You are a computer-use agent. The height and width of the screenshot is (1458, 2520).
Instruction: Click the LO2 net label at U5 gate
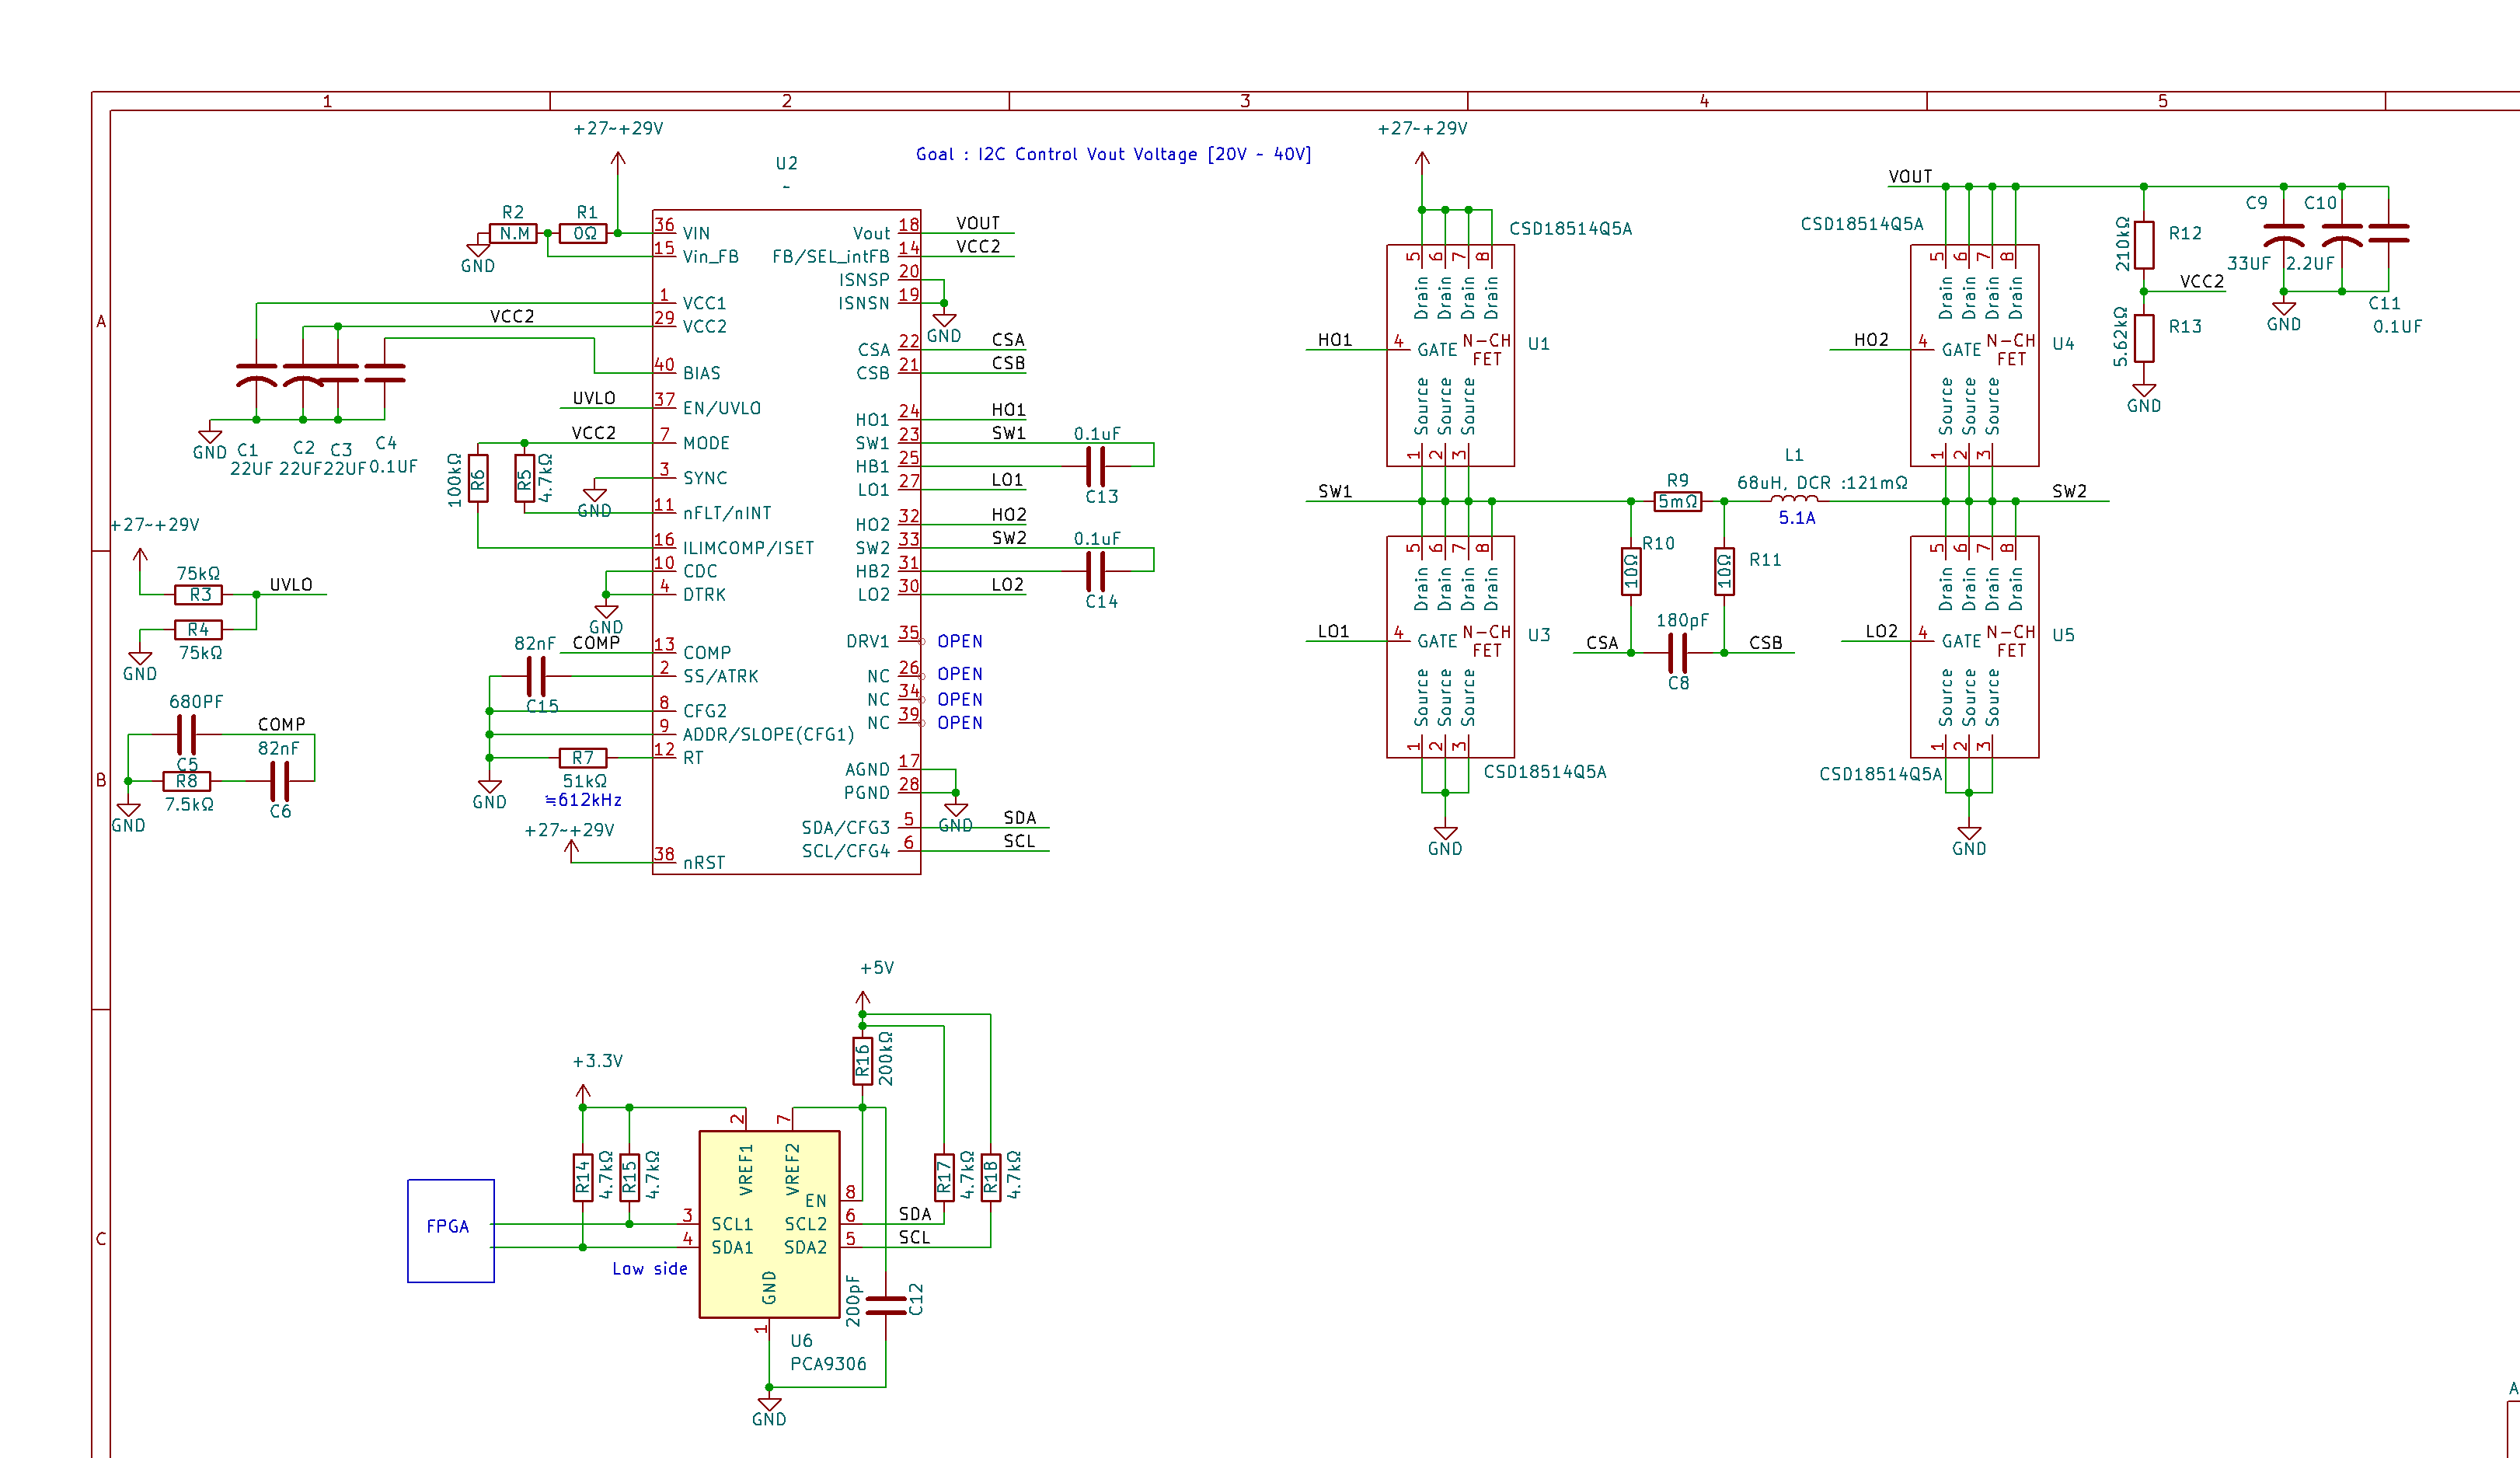pos(1881,631)
